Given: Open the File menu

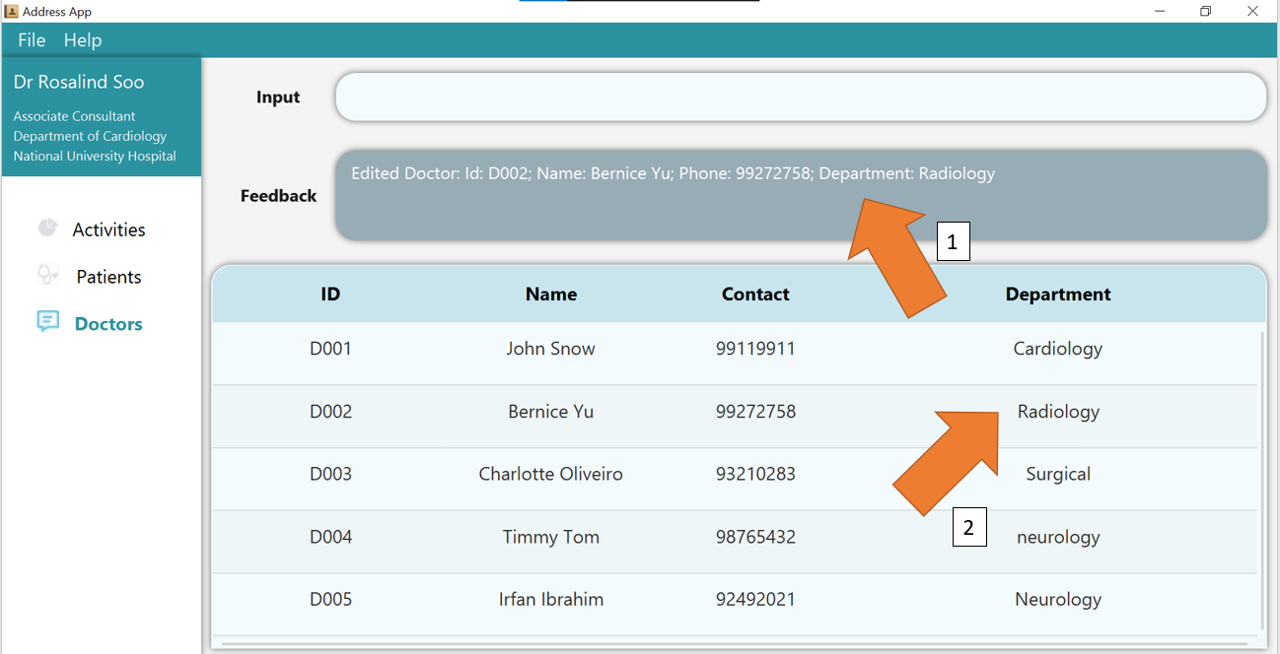Looking at the screenshot, I should [x=32, y=40].
